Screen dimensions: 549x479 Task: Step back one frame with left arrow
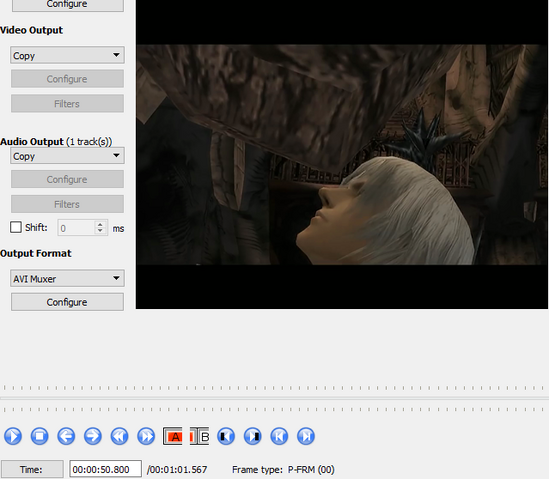[66, 436]
